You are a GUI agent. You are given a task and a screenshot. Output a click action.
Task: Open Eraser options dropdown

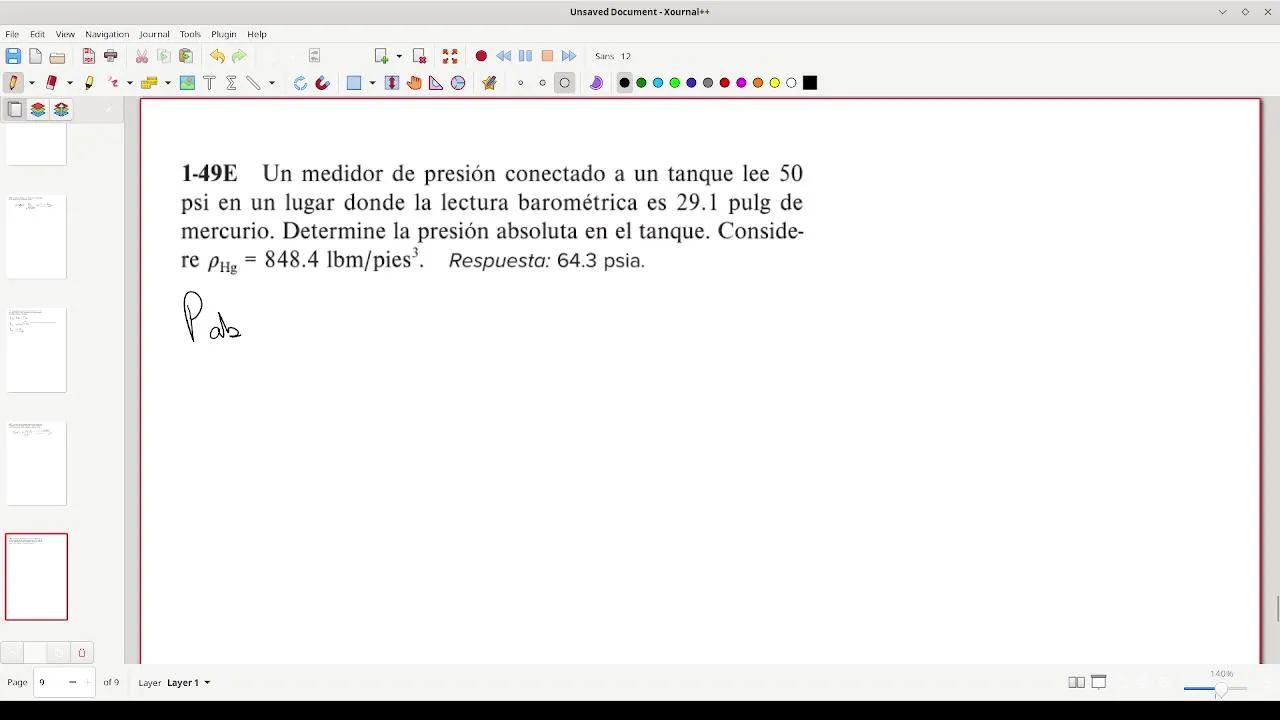point(69,83)
